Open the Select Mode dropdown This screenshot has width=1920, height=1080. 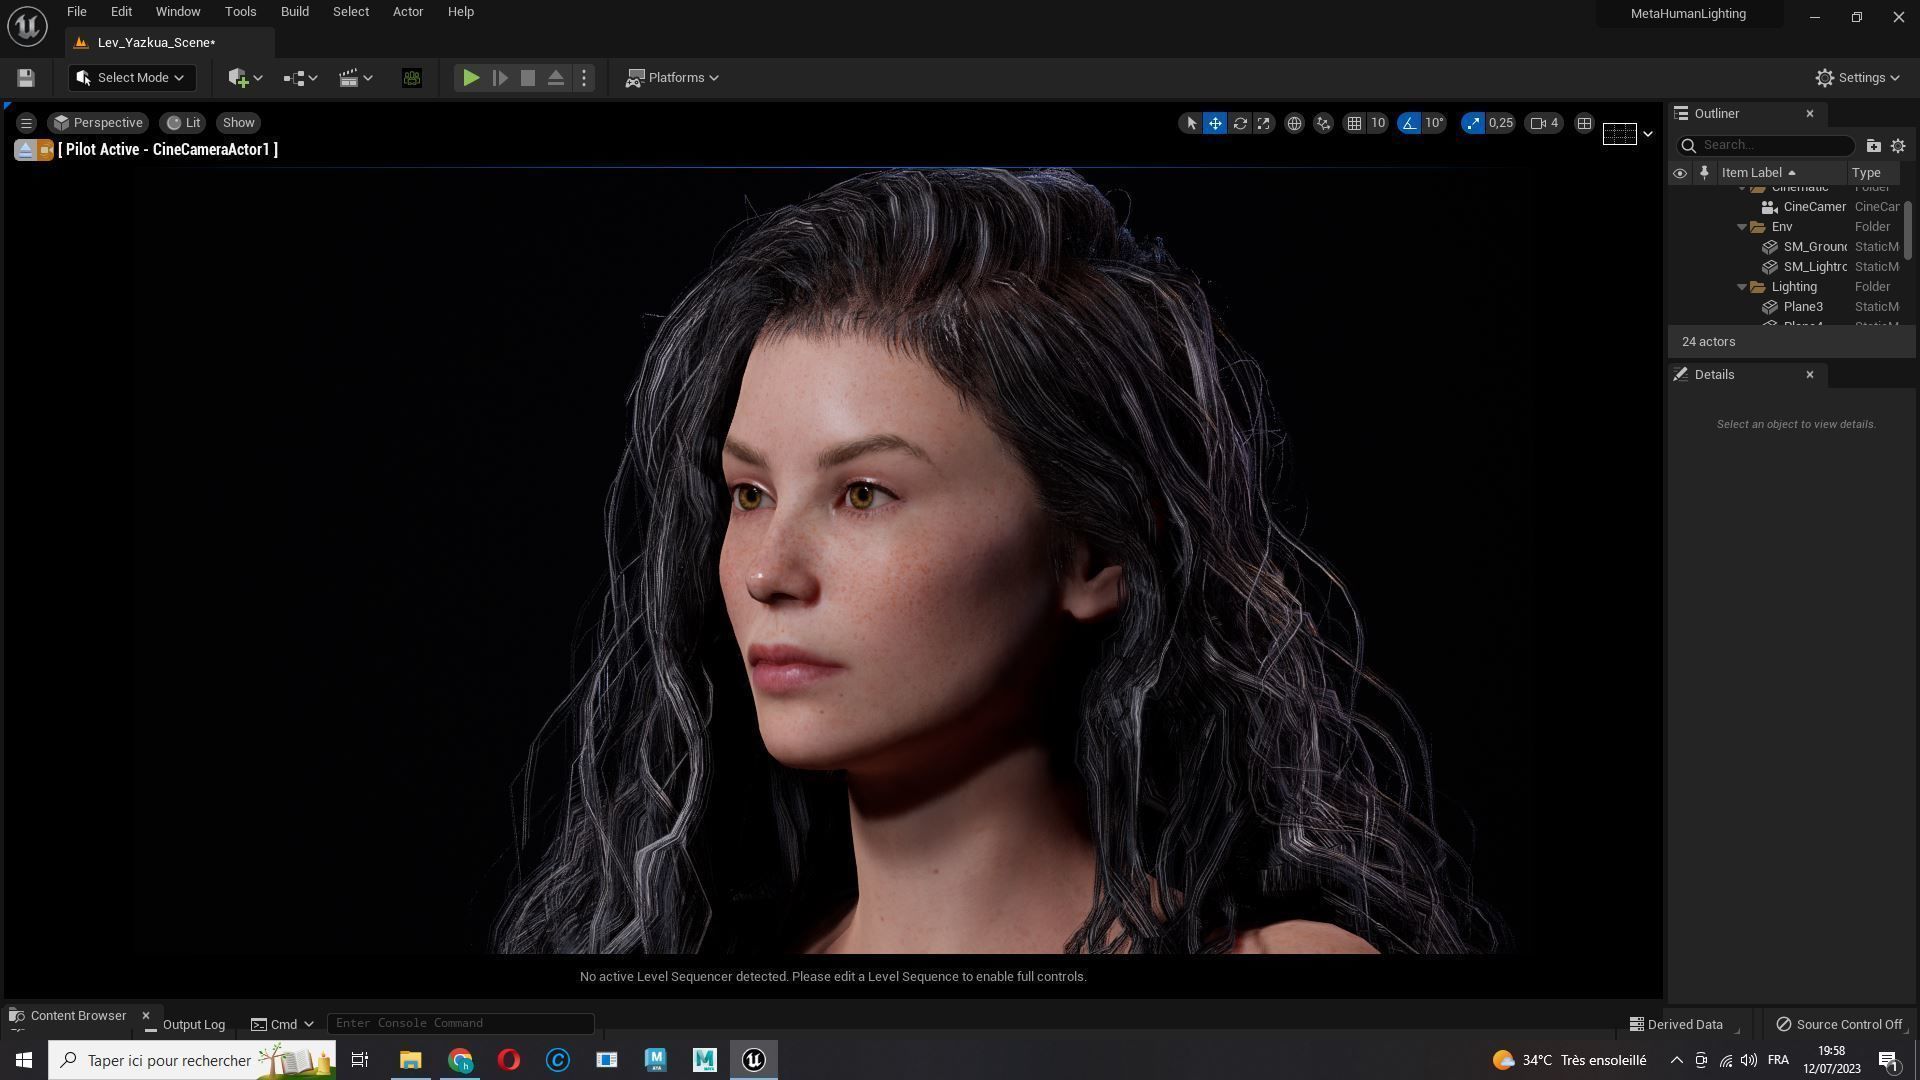pyautogui.click(x=132, y=78)
